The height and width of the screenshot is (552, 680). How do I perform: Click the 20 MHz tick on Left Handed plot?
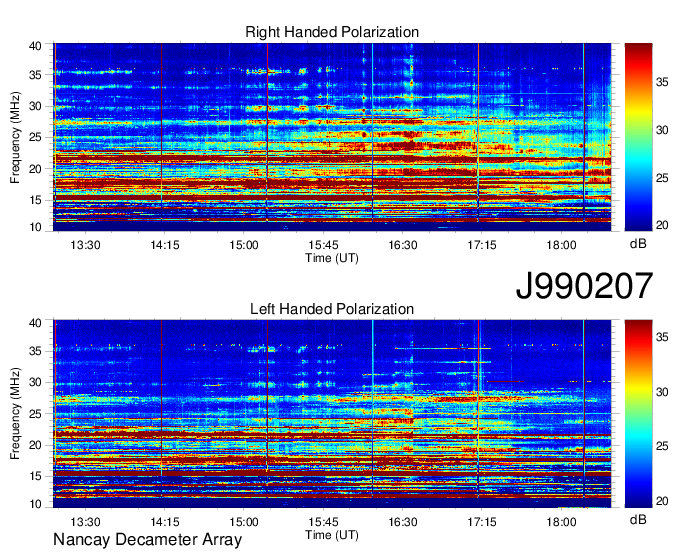pos(35,445)
